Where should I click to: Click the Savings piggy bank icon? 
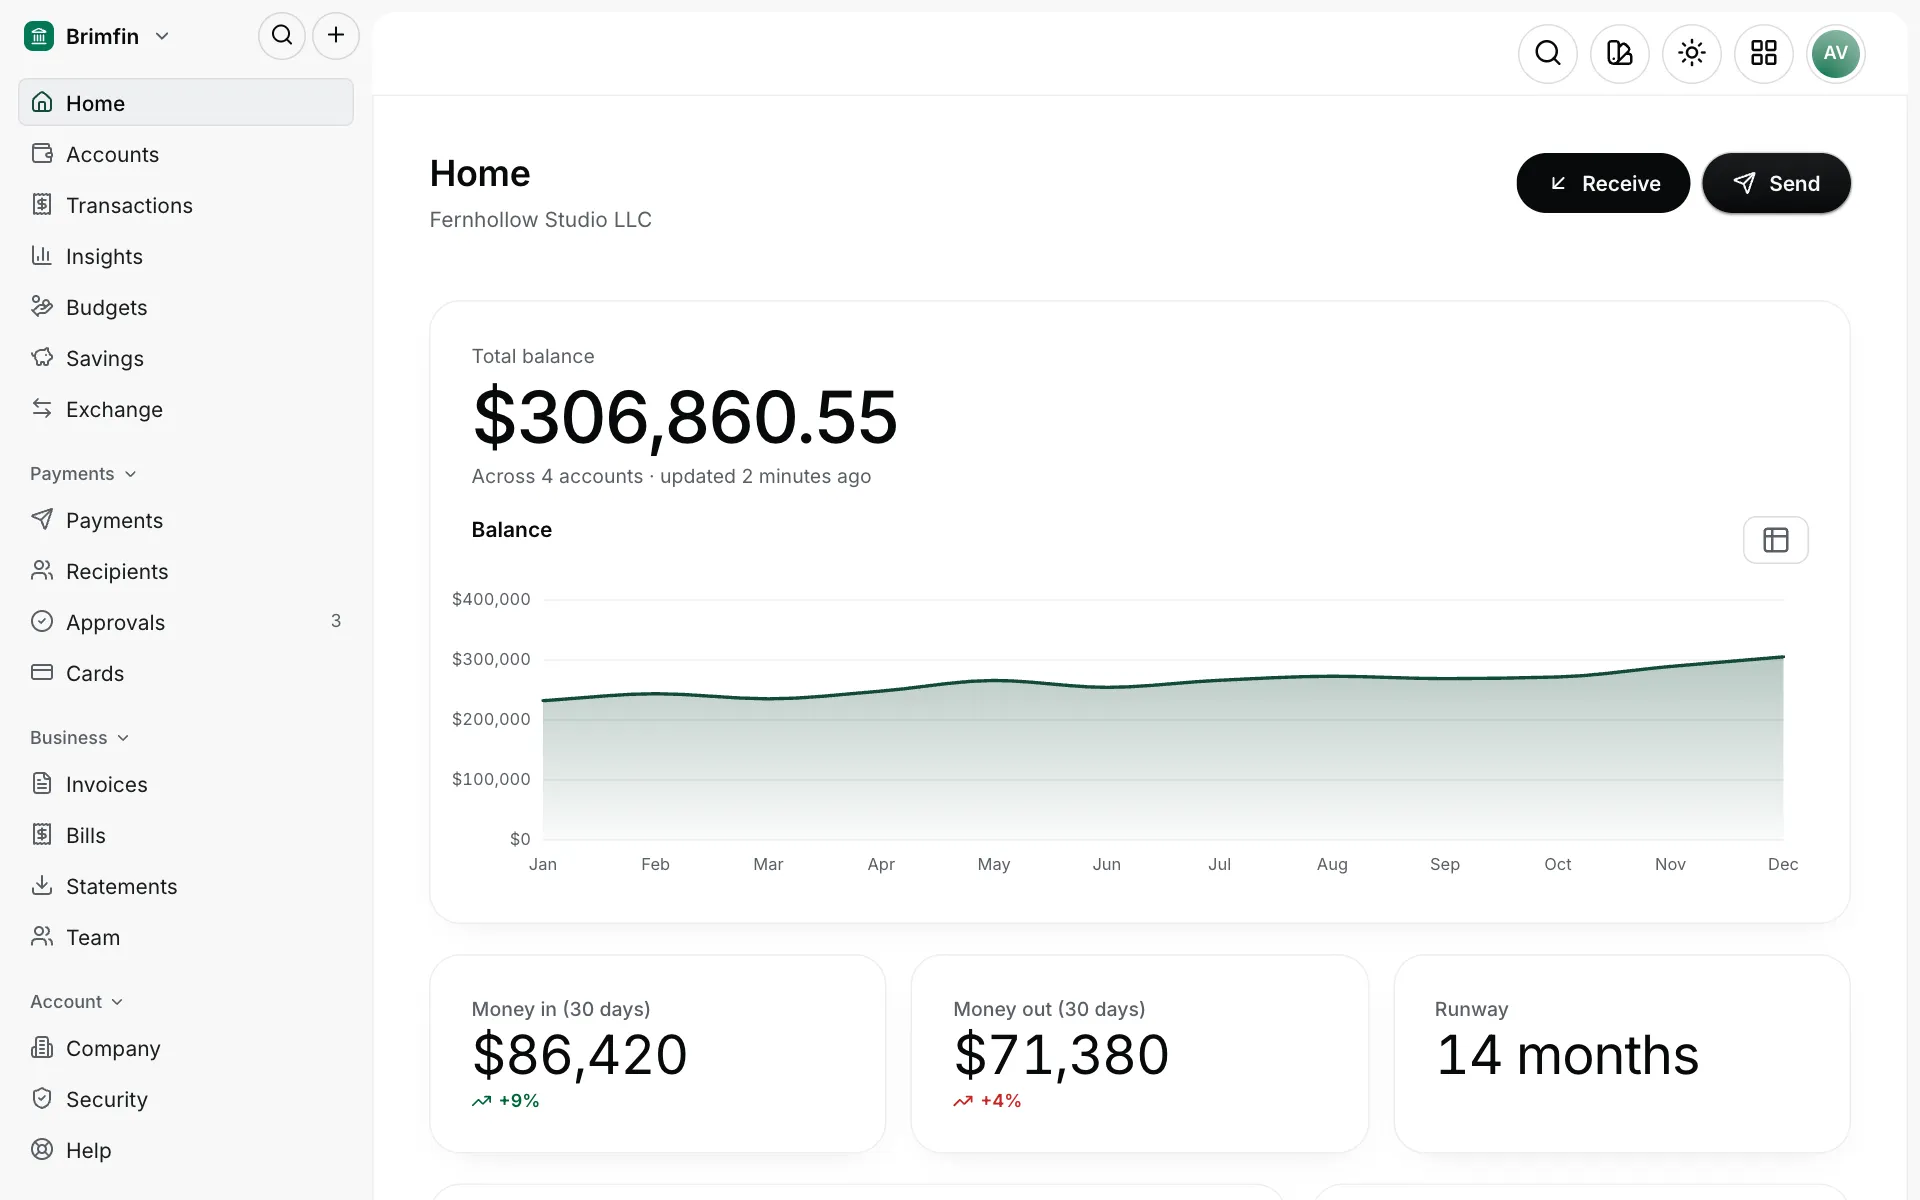(42, 357)
